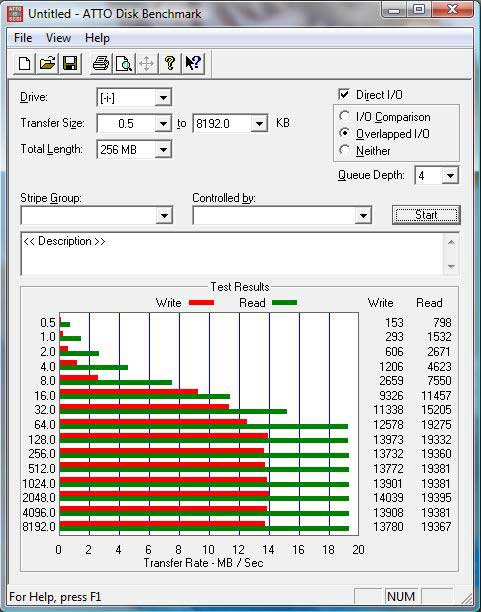Click write value 14039 for 2048.0 row
Viewport: 481px width, 612px height.
click(x=388, y=498)
